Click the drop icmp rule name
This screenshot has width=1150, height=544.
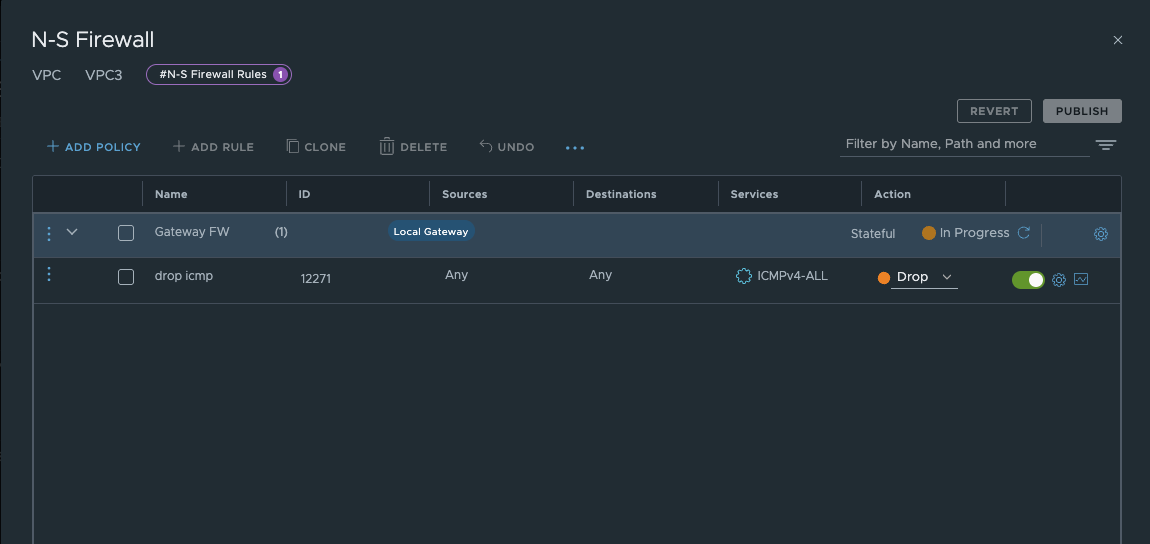click(184, 276)
